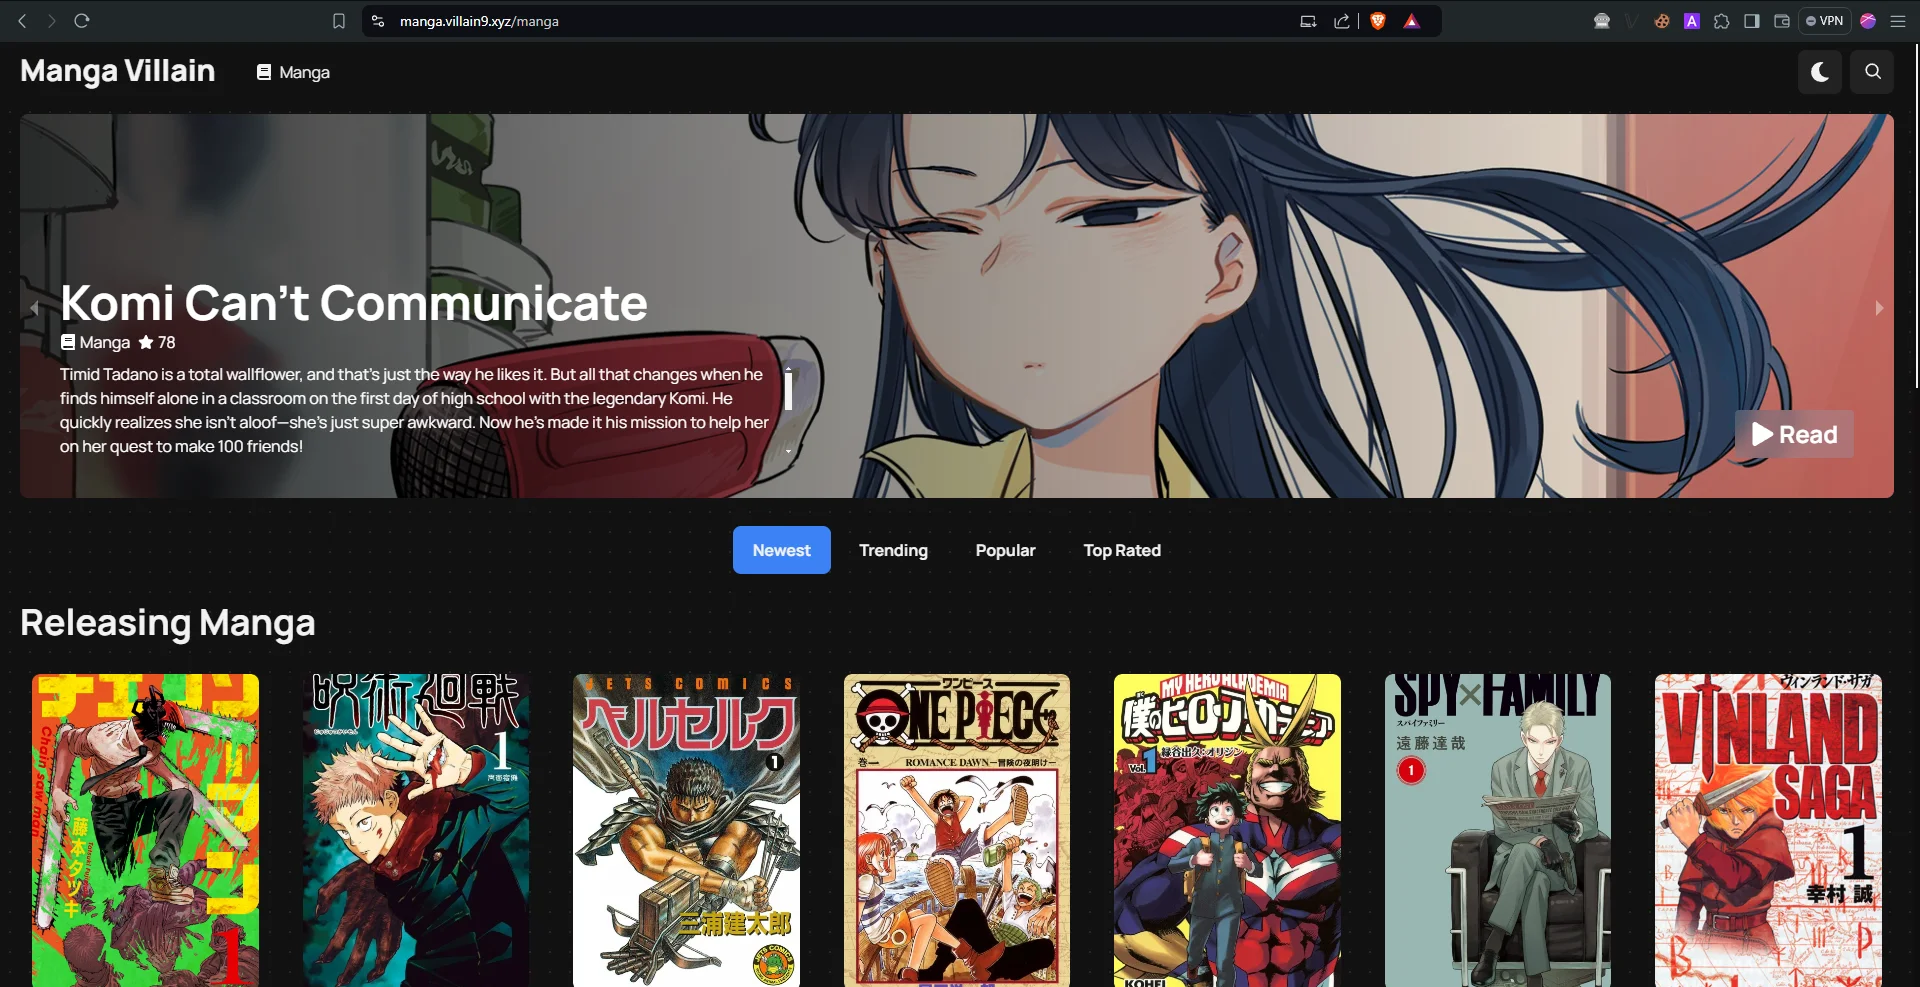Go back using the browser back arrow
The width and height of the screenshot is (1920, 987).
22,21
